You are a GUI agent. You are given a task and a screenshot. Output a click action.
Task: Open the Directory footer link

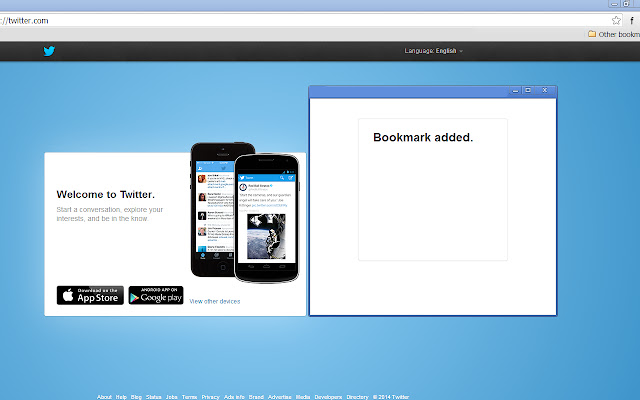point(357,397)
